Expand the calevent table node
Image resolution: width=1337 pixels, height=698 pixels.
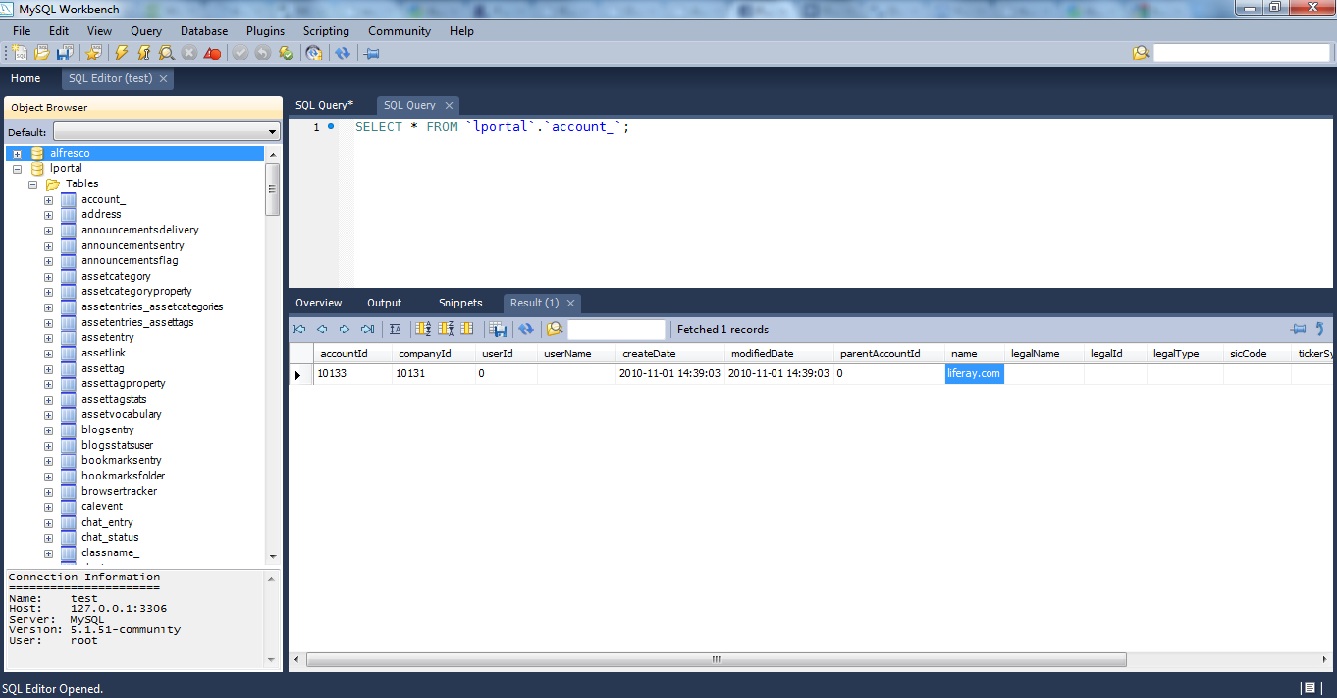click(48, 507)
